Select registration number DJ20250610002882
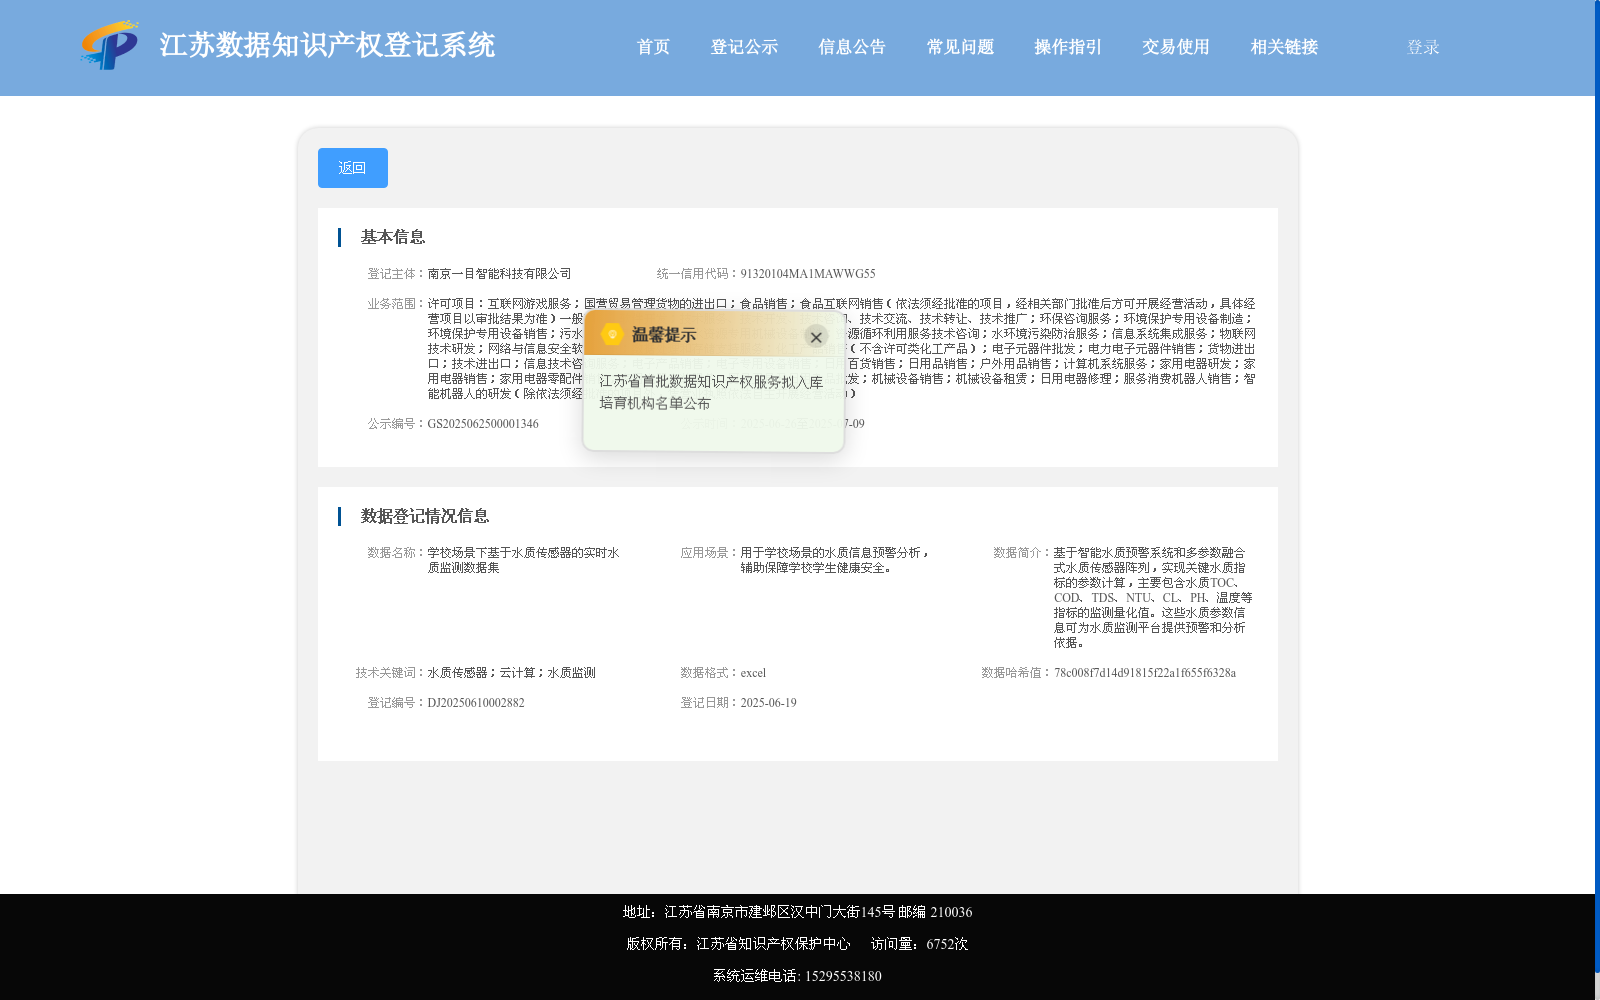 476,702
